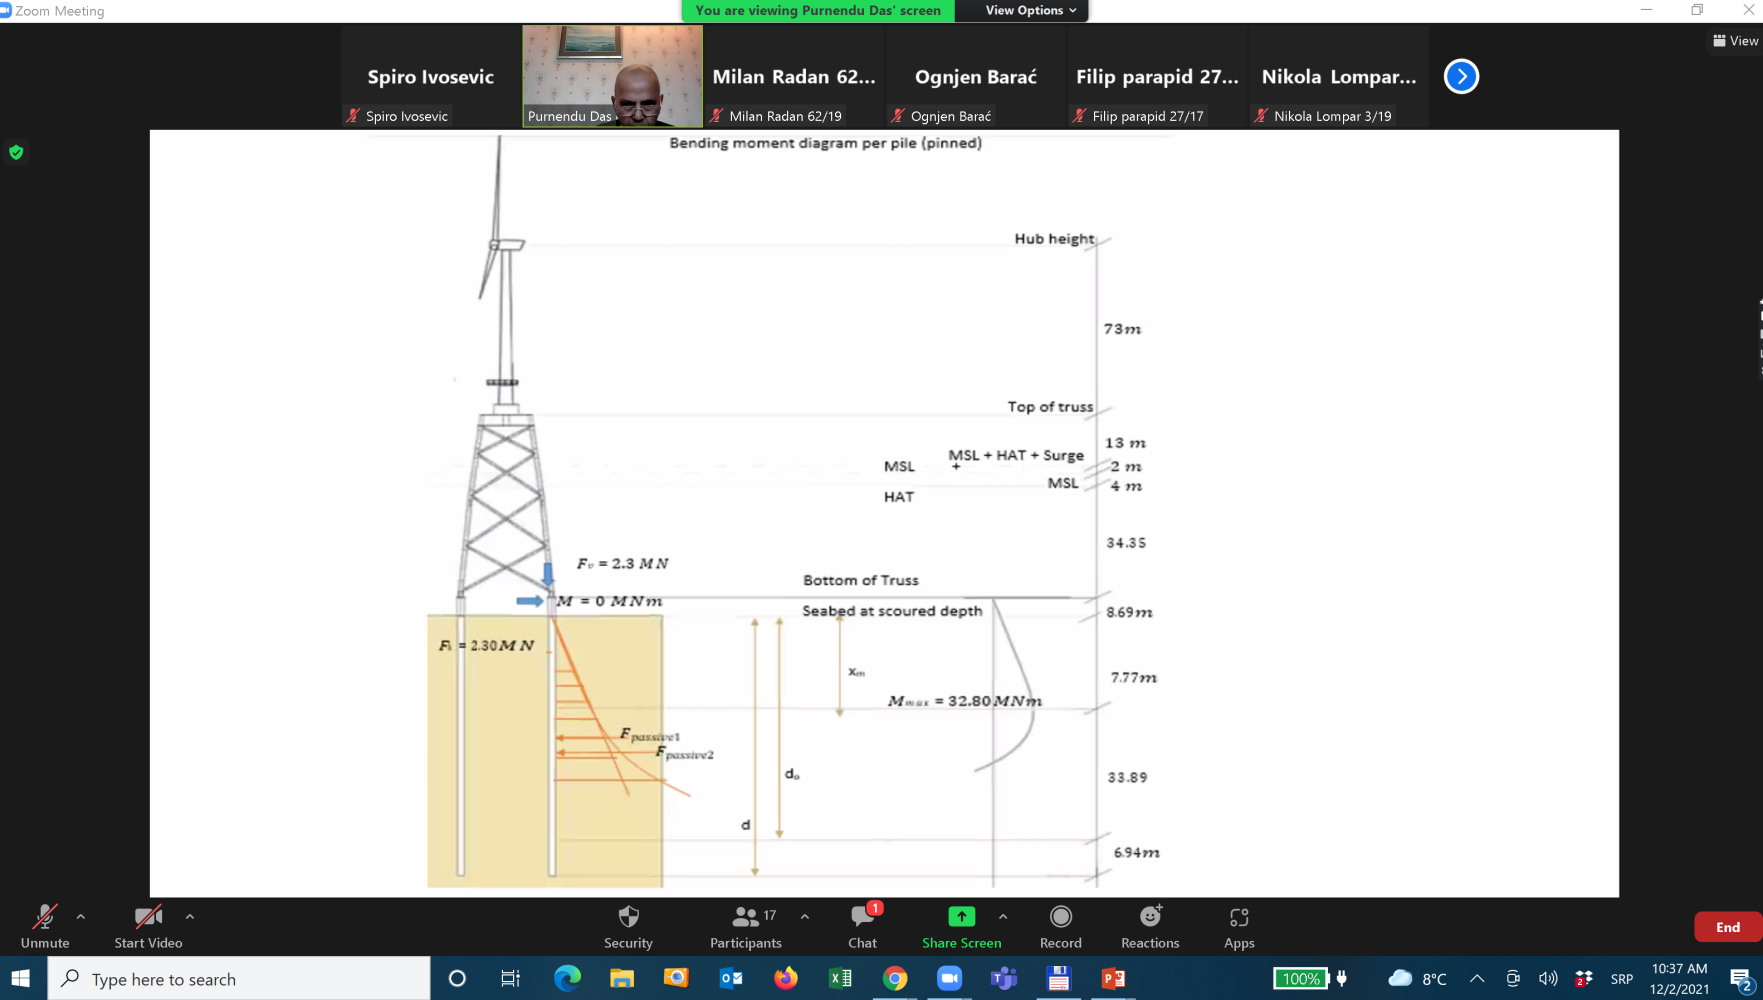Click the Windows taskbar search box
The image size is (1763, 1000).
tap(240, 979)
